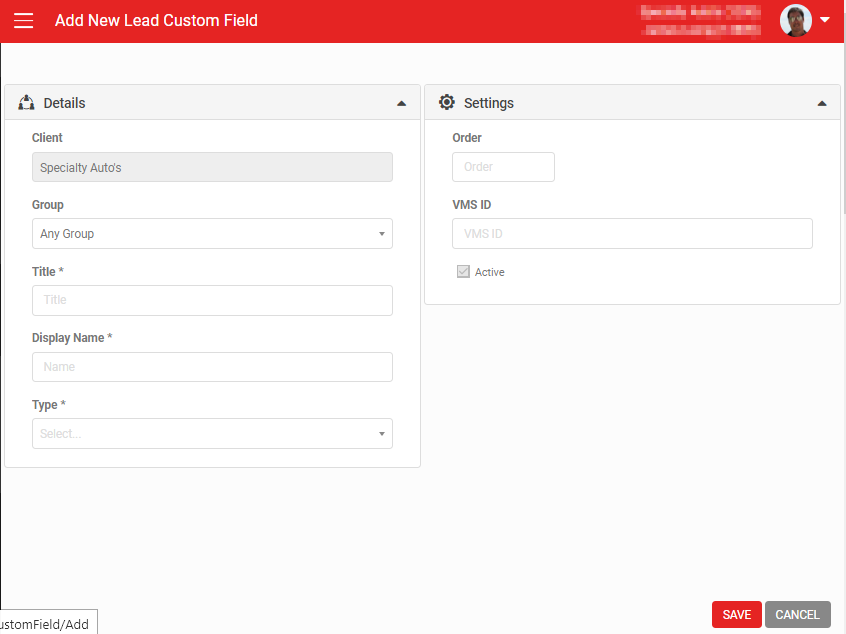Click the Settings gear icon
Screen dimensions: 846x634
446,103
